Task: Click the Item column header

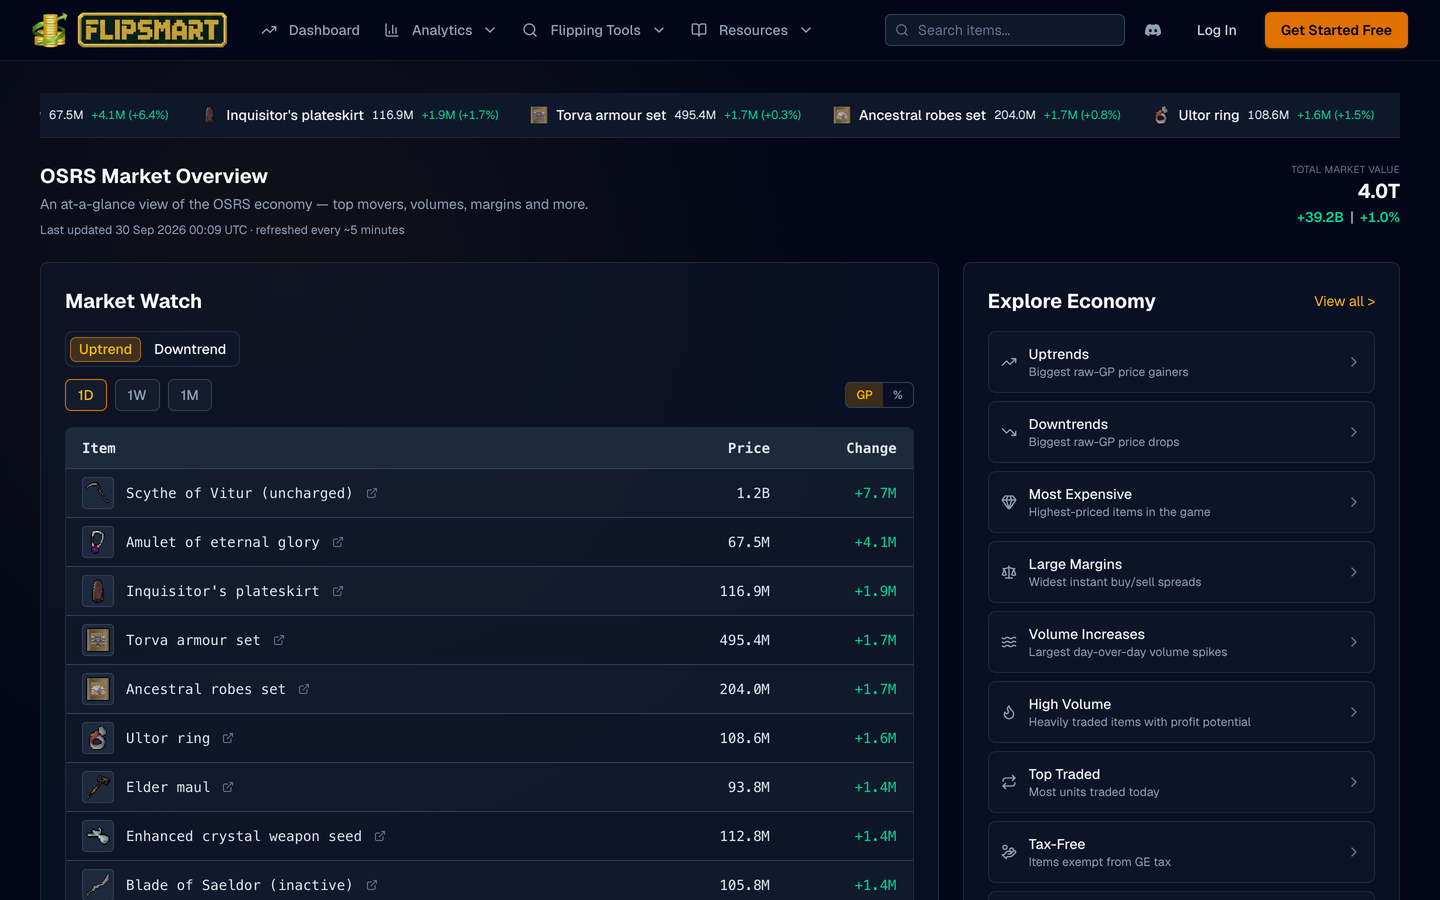Action: pos(99,448)
